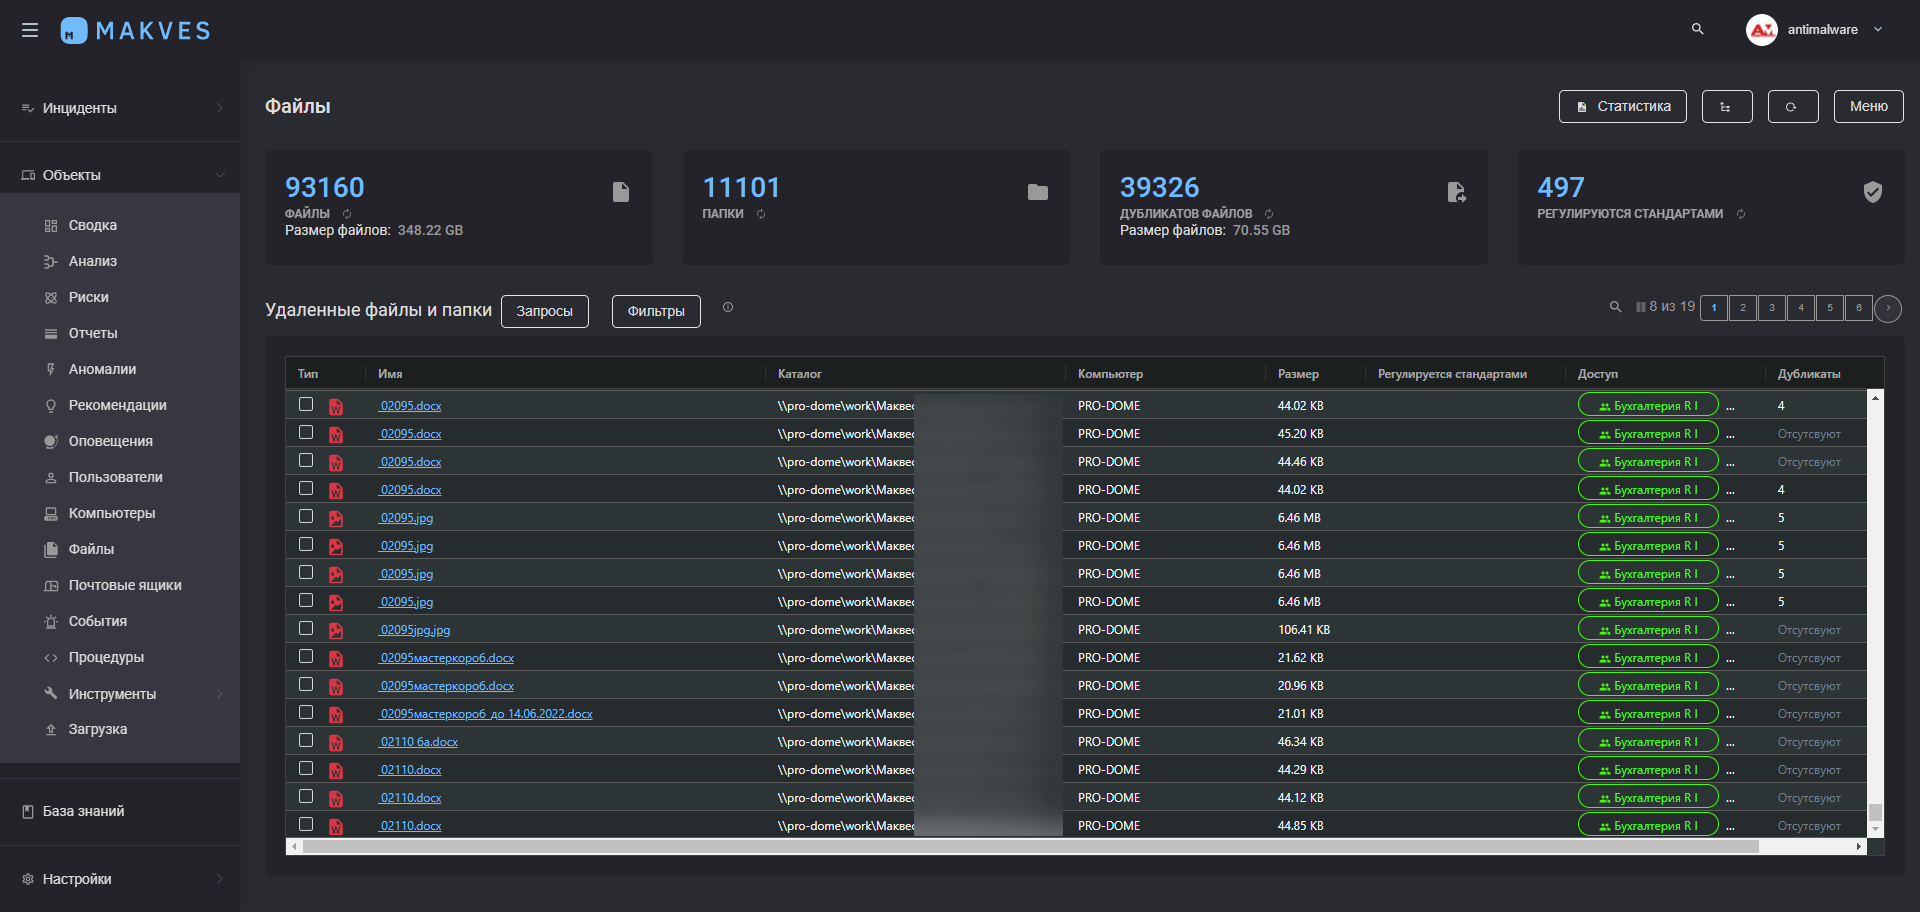1920x912 pixels.
Task: Go to page 3 of results
Action: 1771,308
